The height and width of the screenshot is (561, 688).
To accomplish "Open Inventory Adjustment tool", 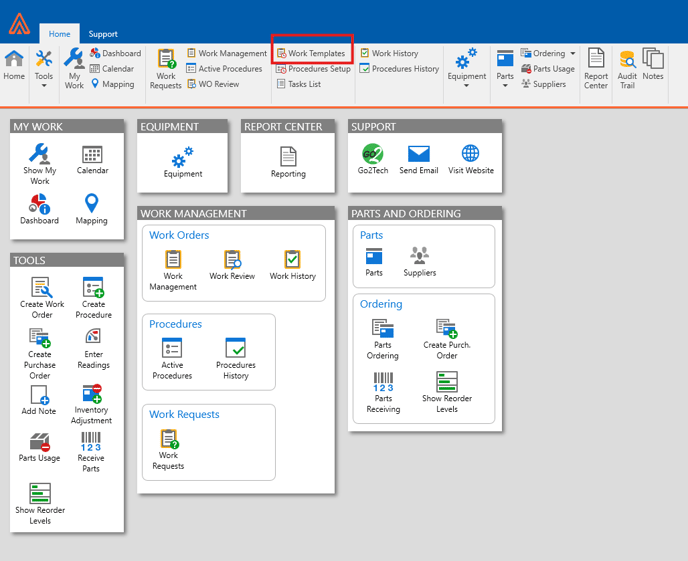I will (91, 404).
